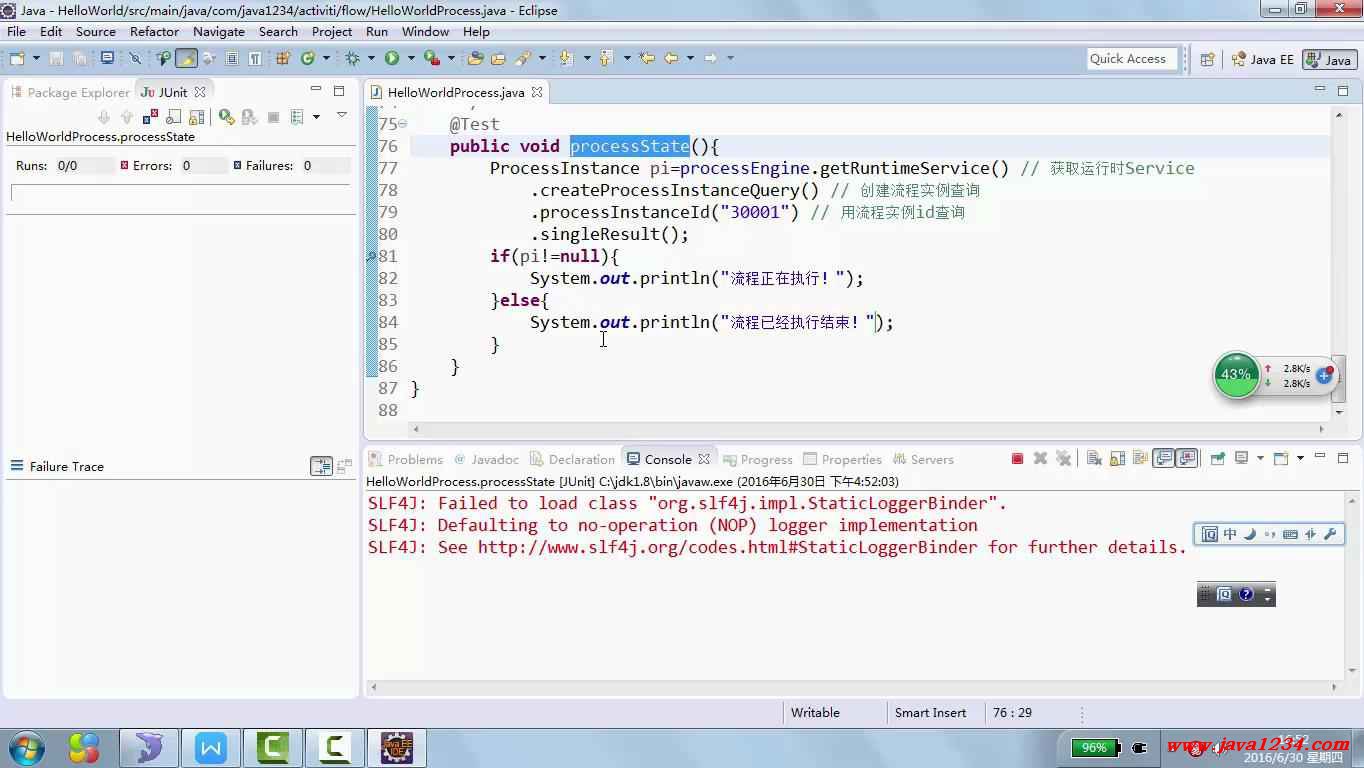
Task: Open Back navigation history dropdown
Action: 690,58
